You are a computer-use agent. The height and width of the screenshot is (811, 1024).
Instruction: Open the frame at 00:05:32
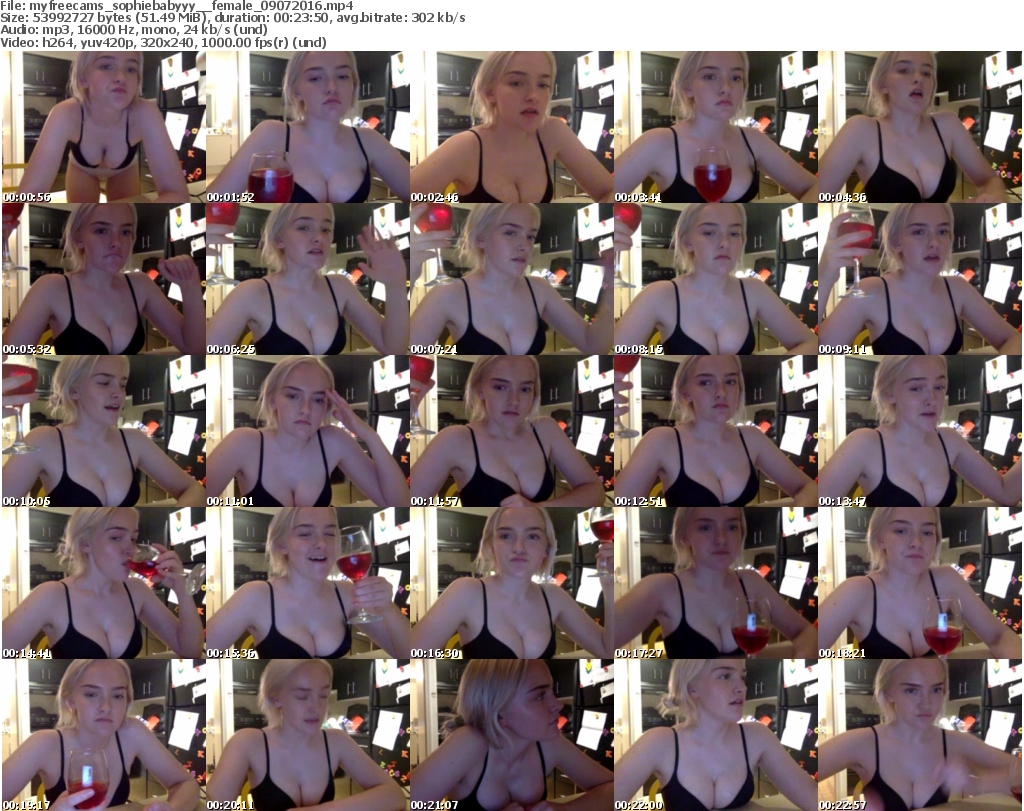tap(104, 279)
